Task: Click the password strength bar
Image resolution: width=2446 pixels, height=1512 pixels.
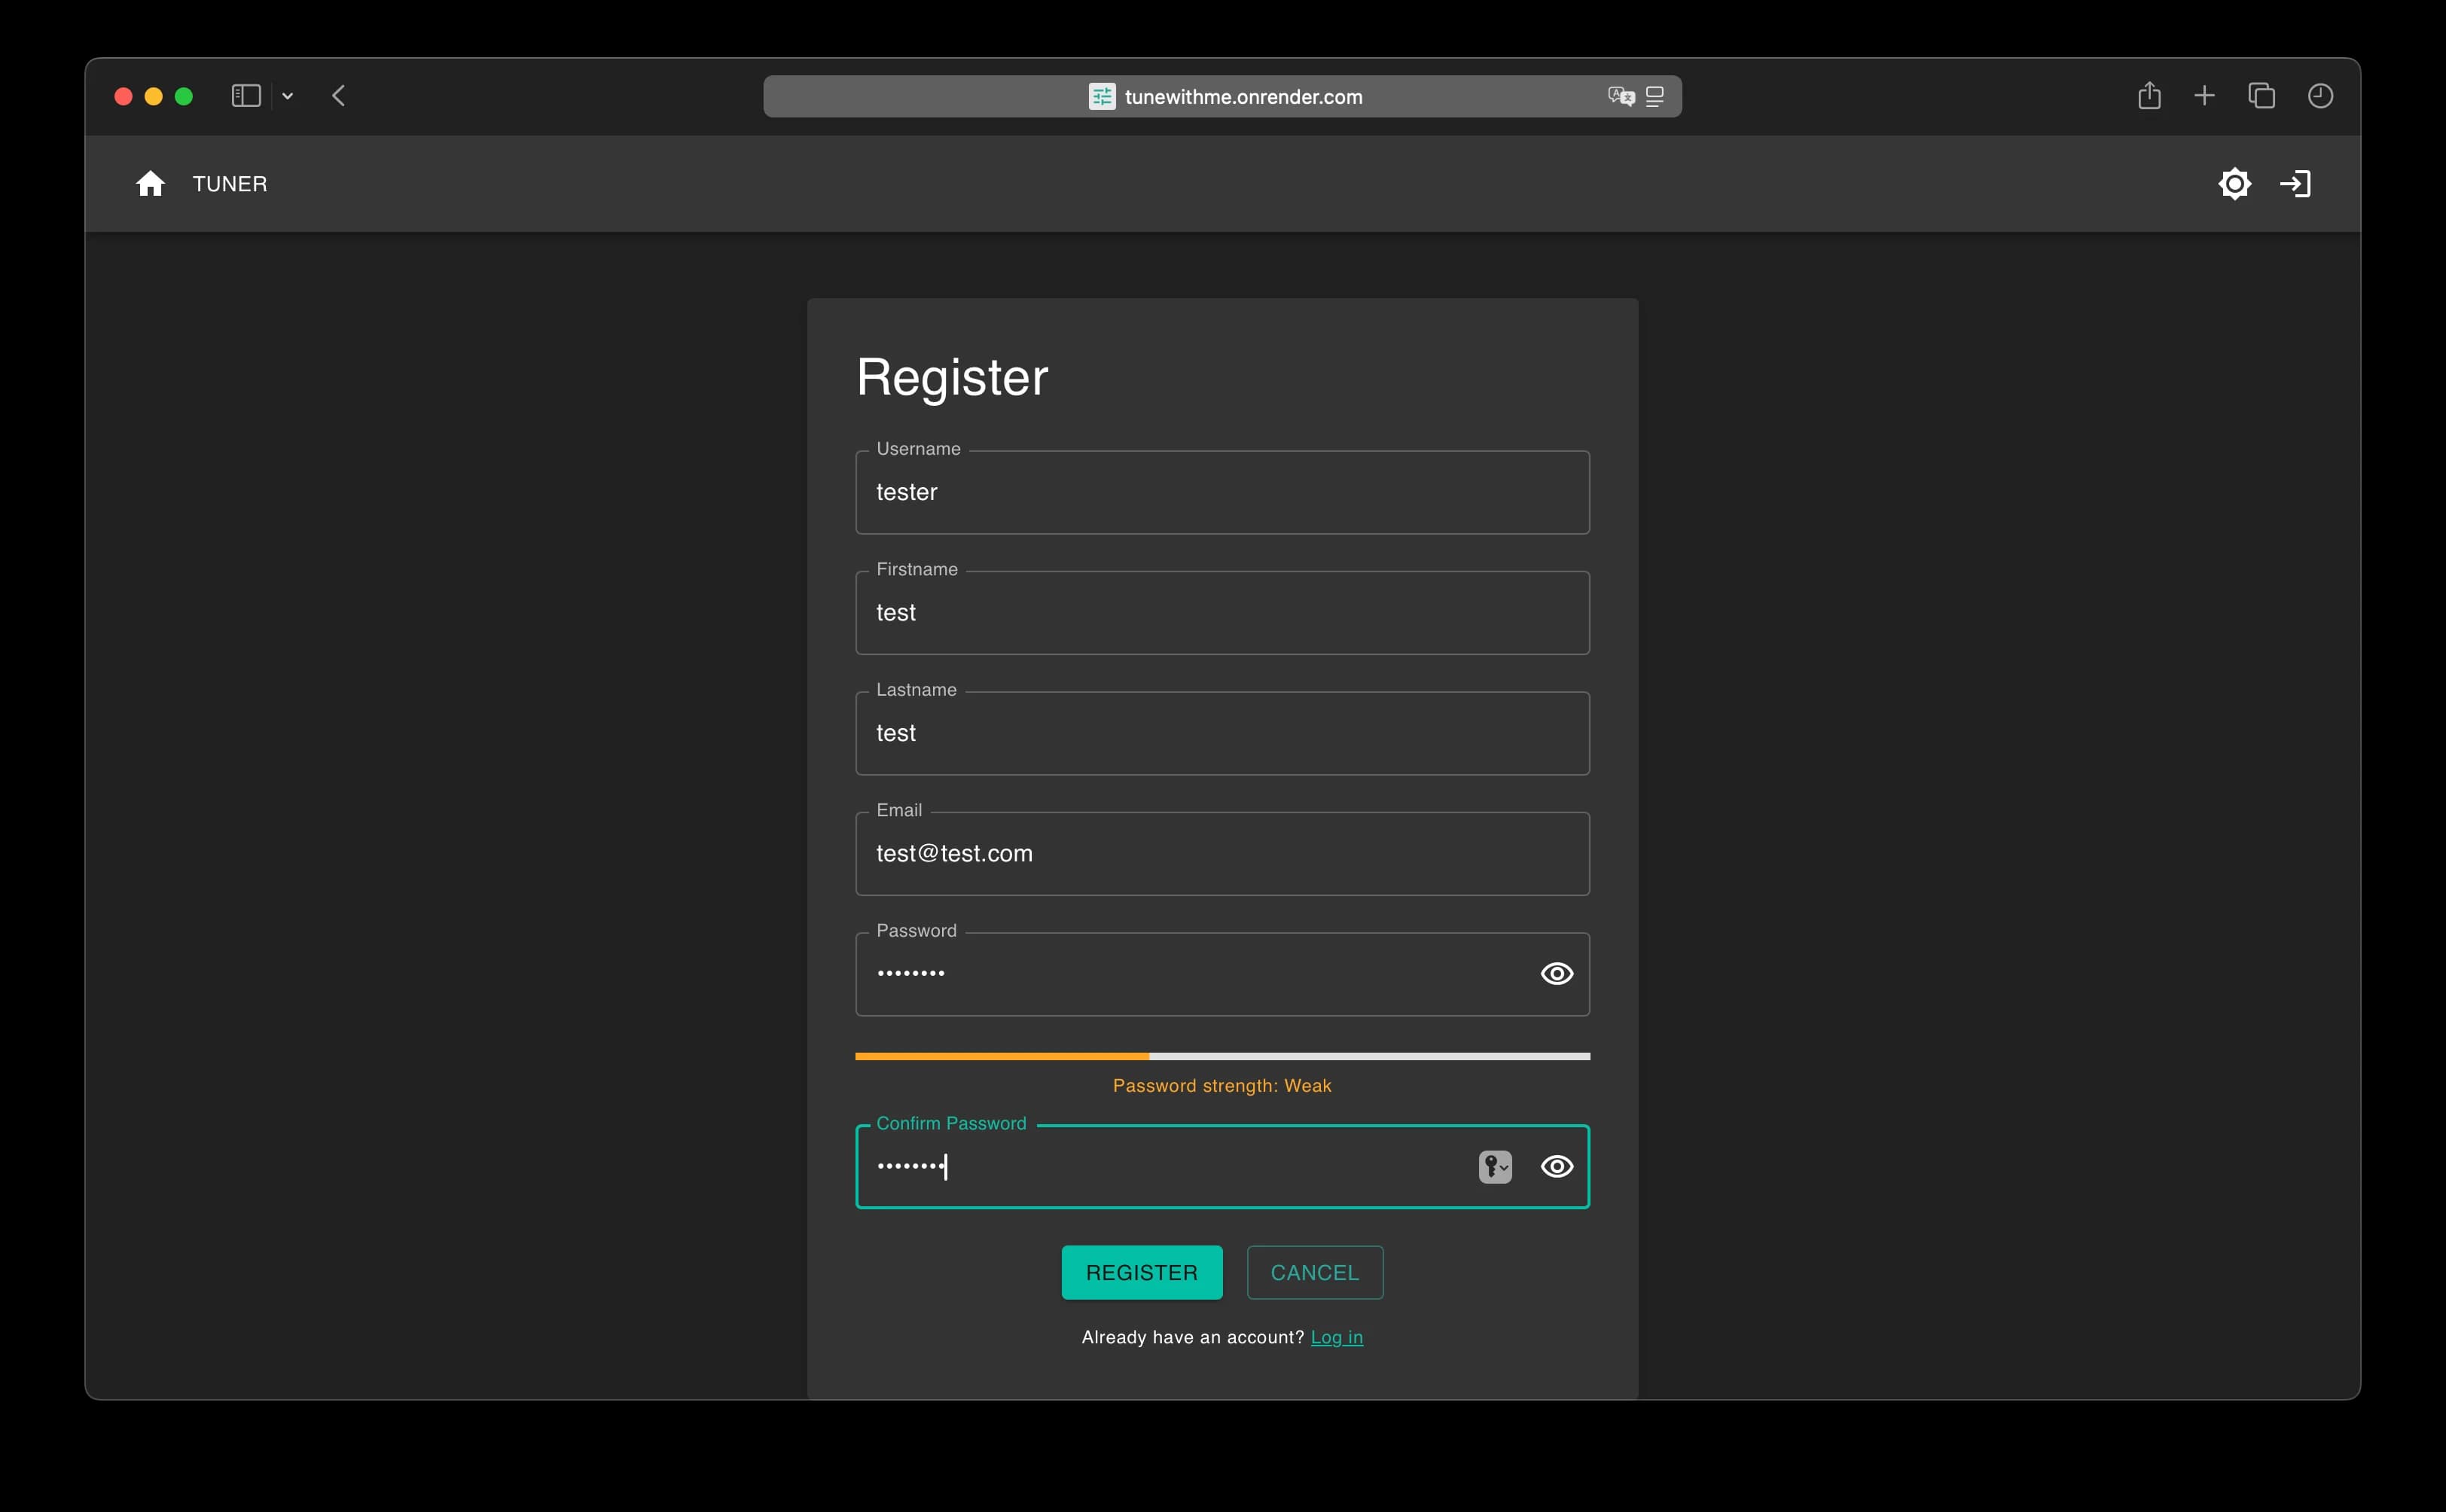Action: (1222, 1056)
